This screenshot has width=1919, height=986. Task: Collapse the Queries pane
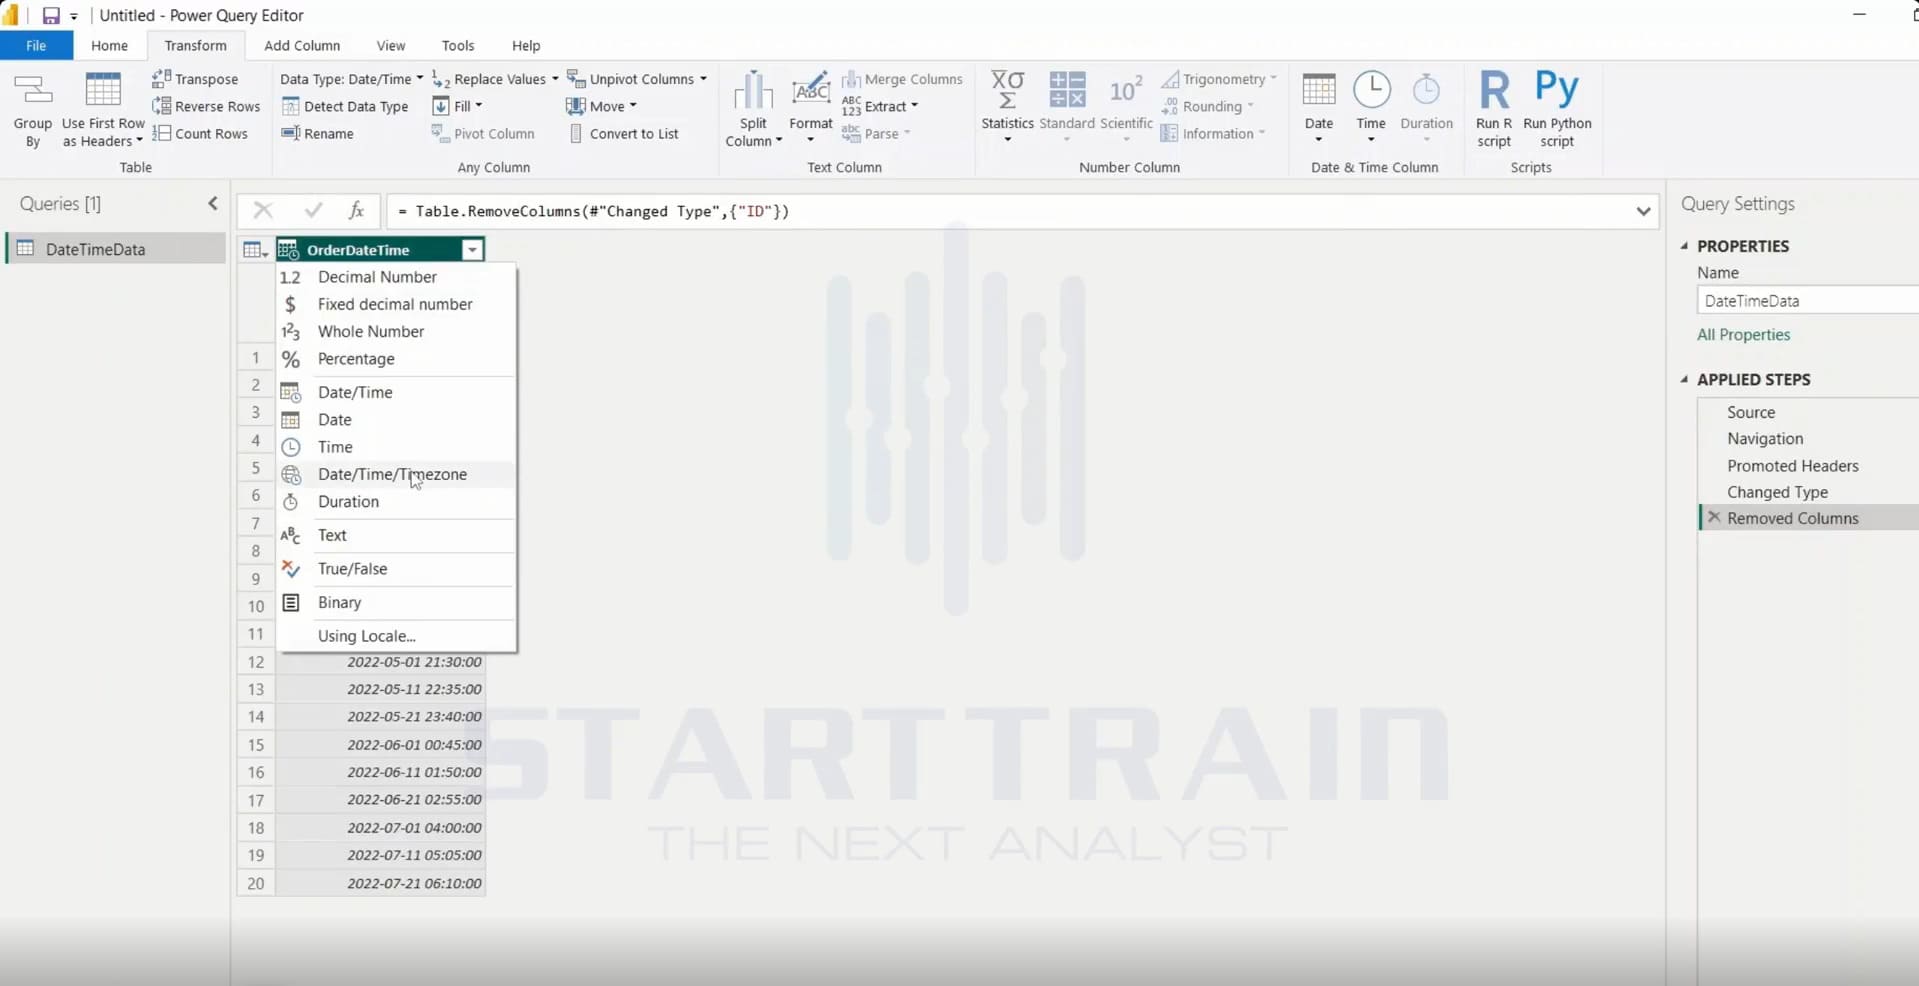click(213, 204)
